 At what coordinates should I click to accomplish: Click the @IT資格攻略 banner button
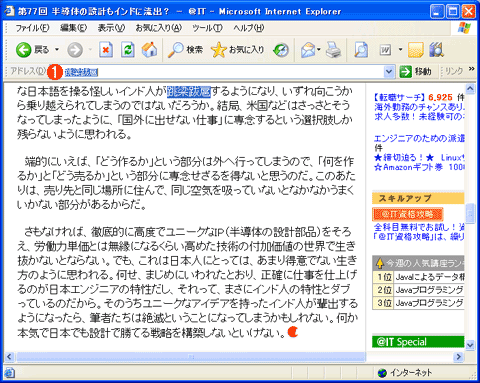tap(408, 214)
